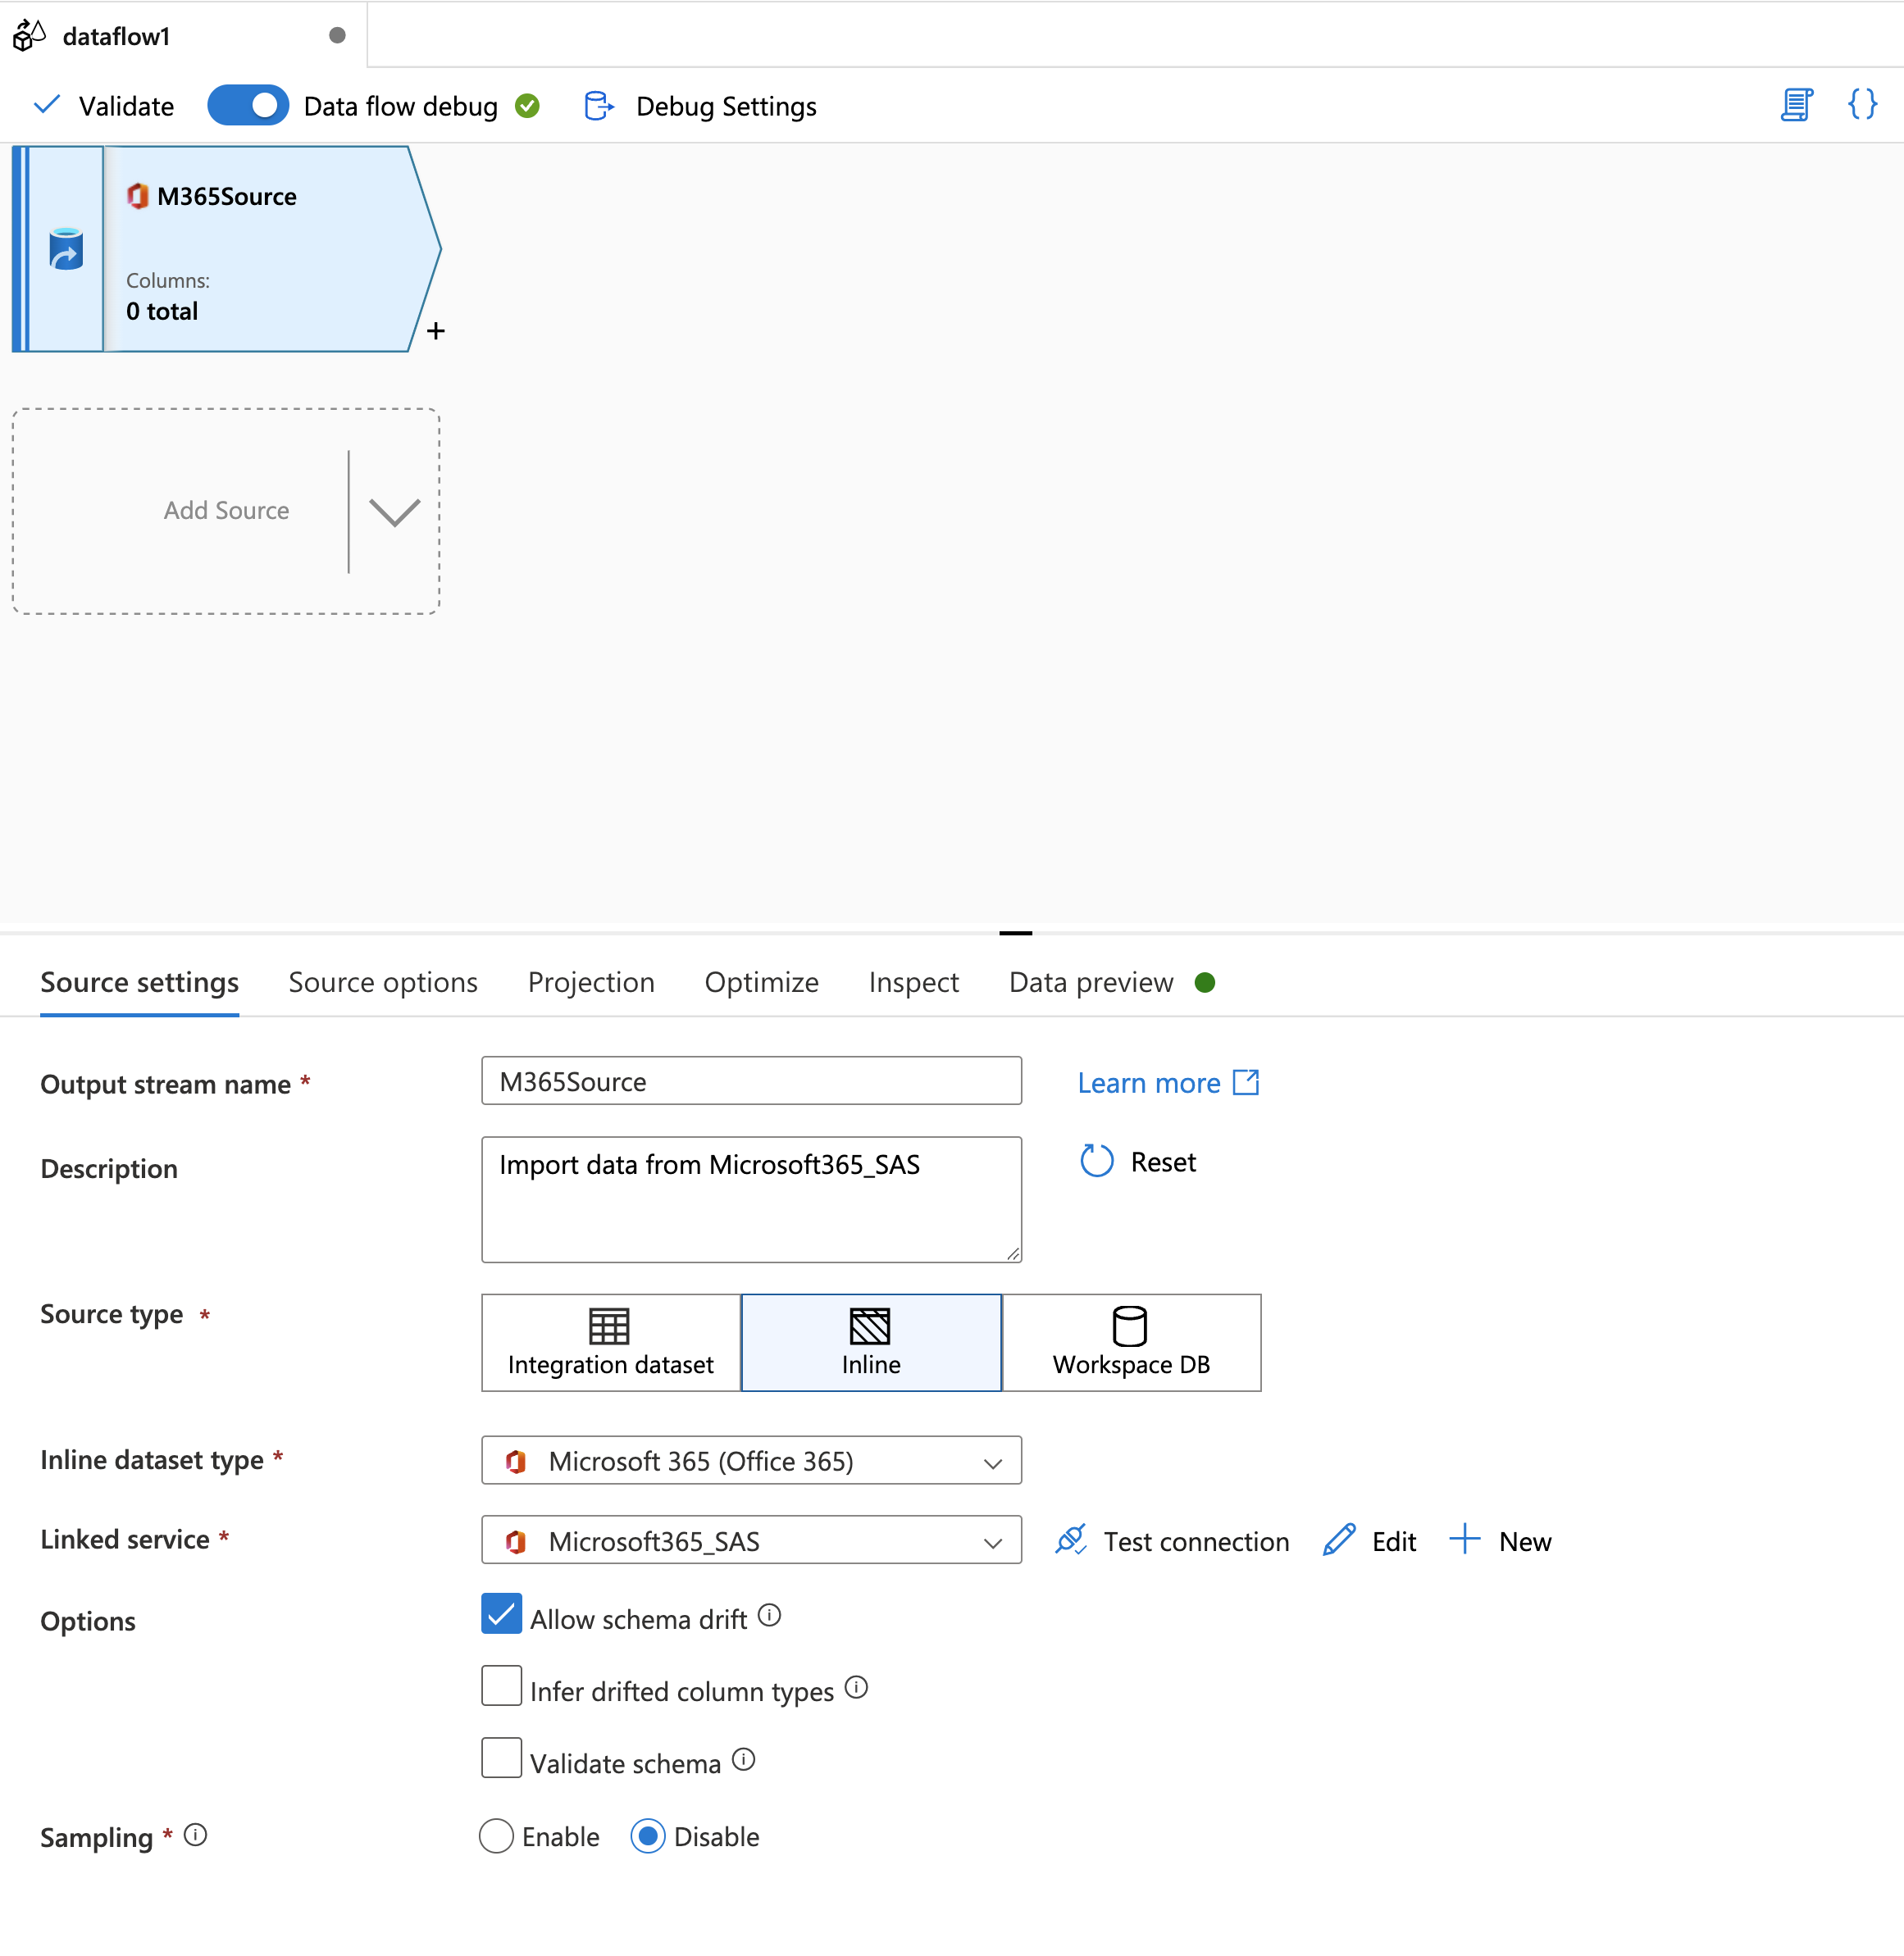Image resolution: width=1904 pixels, height=1956 pixels.
Task: Switch to the Projection tab
Action: [590, 980]
